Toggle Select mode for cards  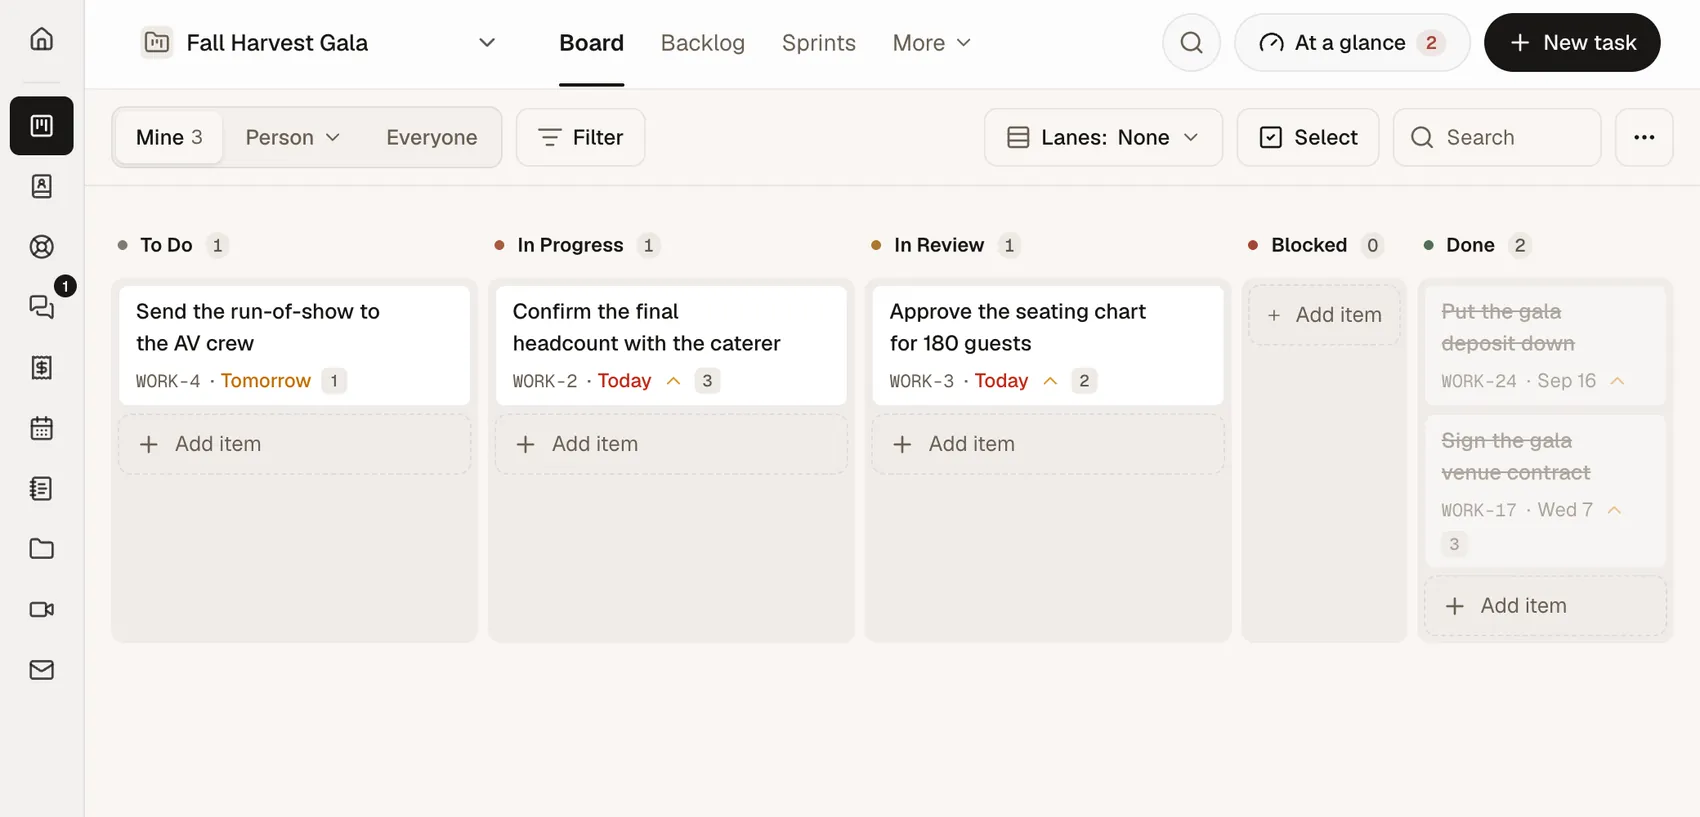pos(1308,137)
